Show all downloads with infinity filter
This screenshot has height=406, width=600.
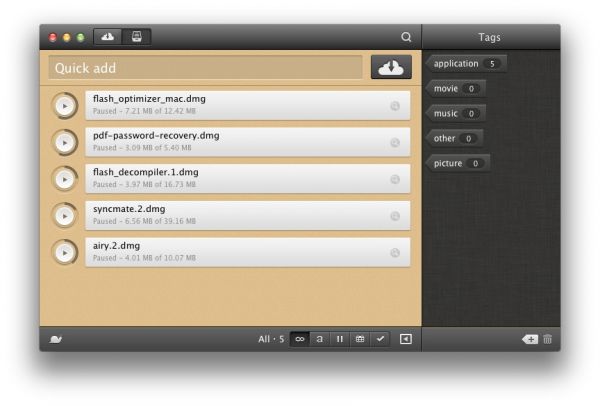tap(300, 339)
